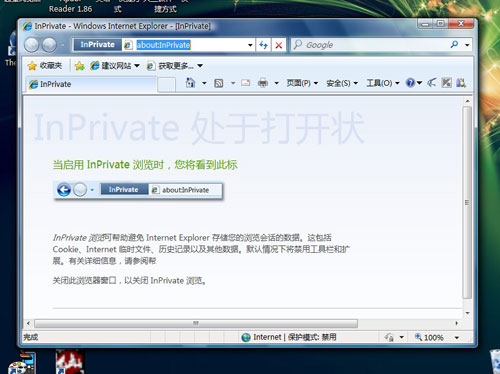Click the RSS feeds icon
The height and width of the screenshot is (374, 500).
click(219, 83)
